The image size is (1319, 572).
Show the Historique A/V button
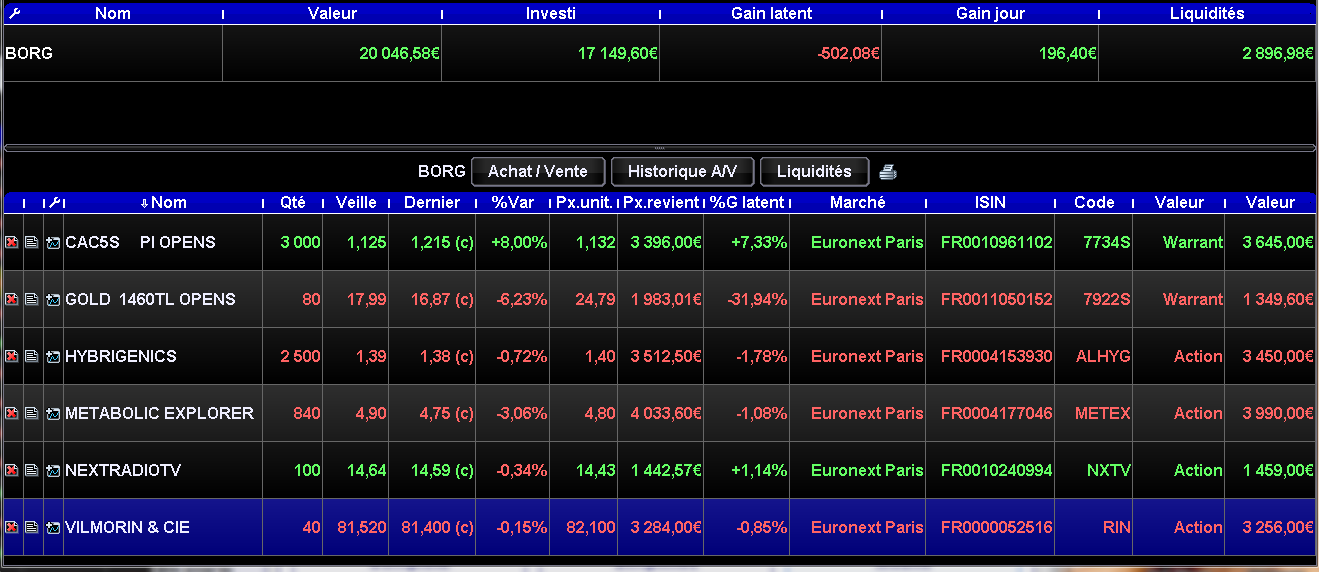click(x=682, y=172)
